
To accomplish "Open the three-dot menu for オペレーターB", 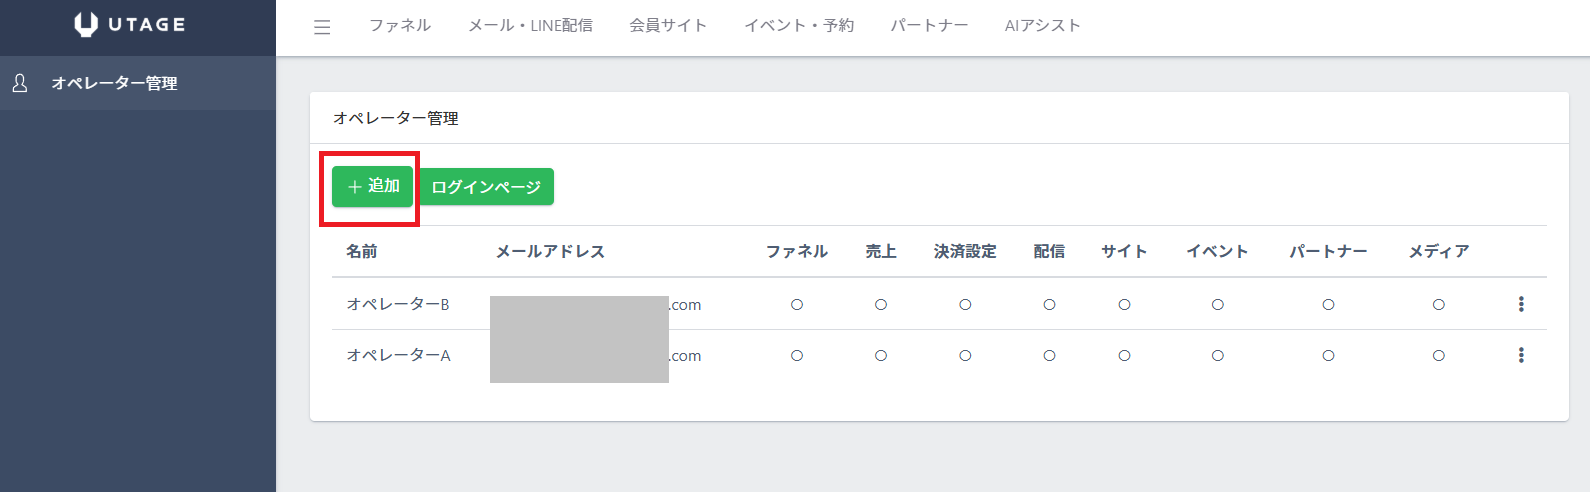I will pyautogui.click(x=1521, y=304).
